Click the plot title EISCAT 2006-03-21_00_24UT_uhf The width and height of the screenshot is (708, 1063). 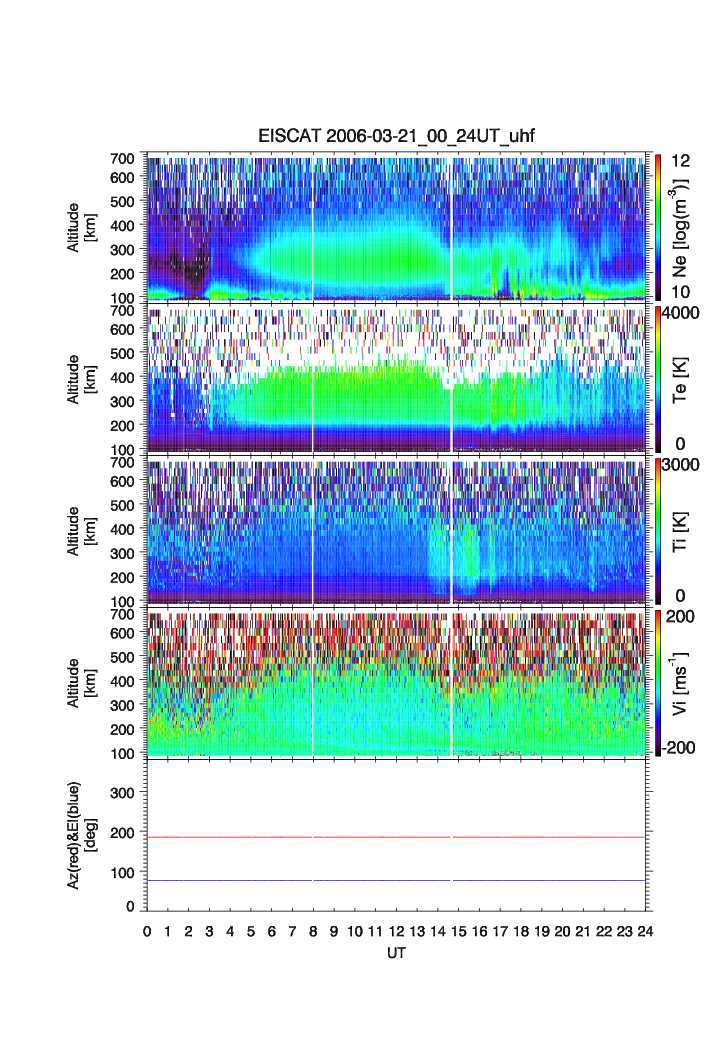coord(397,138)
